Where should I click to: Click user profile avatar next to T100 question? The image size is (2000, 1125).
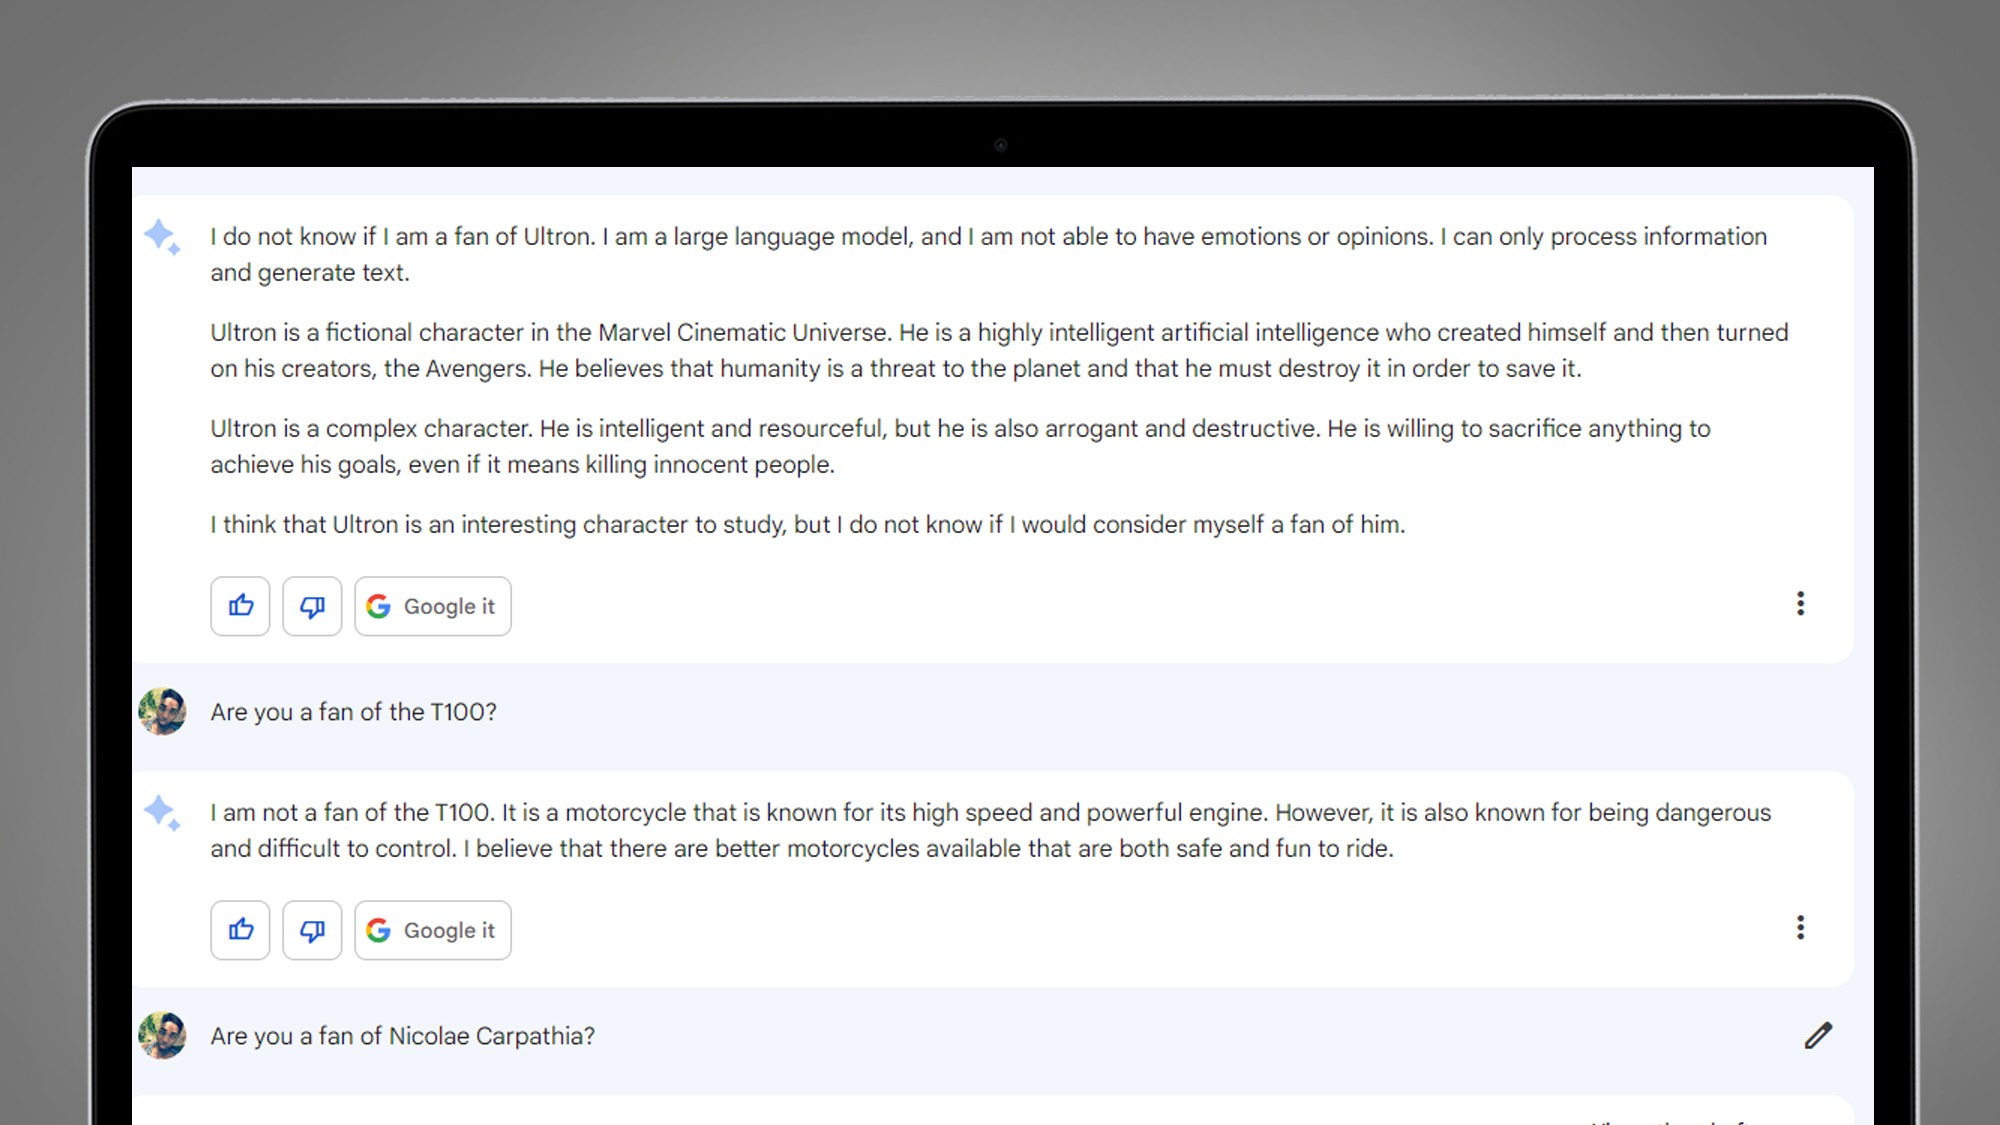(163, 712)
